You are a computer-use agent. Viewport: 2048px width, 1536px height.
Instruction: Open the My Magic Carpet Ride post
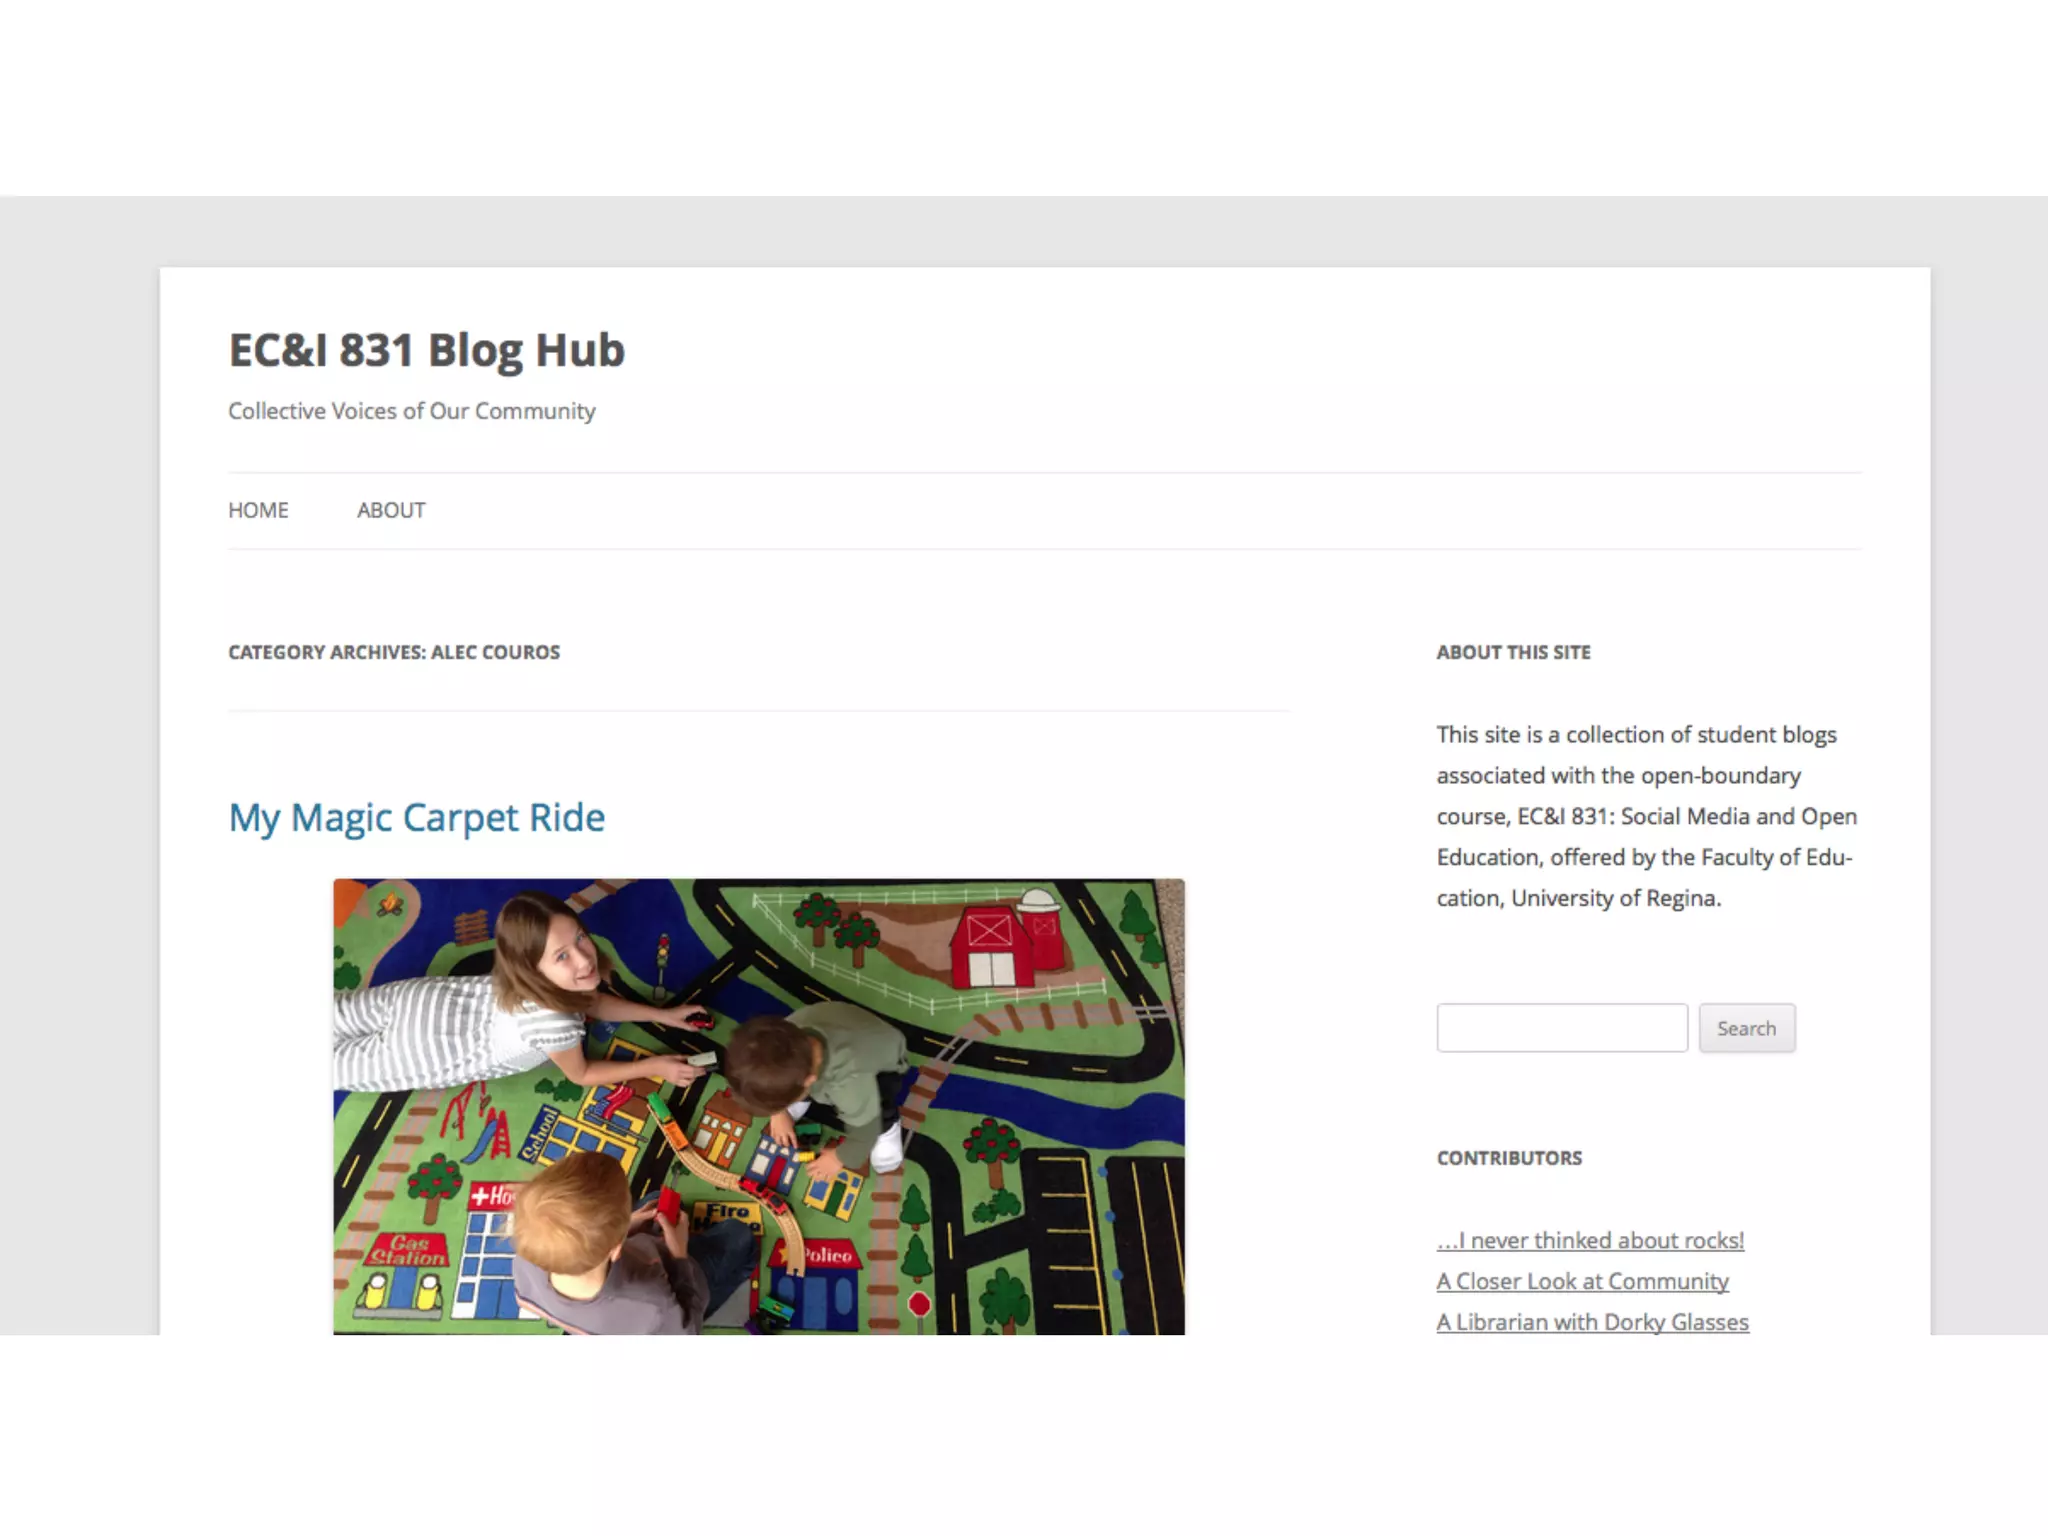[x=417, y=818]
